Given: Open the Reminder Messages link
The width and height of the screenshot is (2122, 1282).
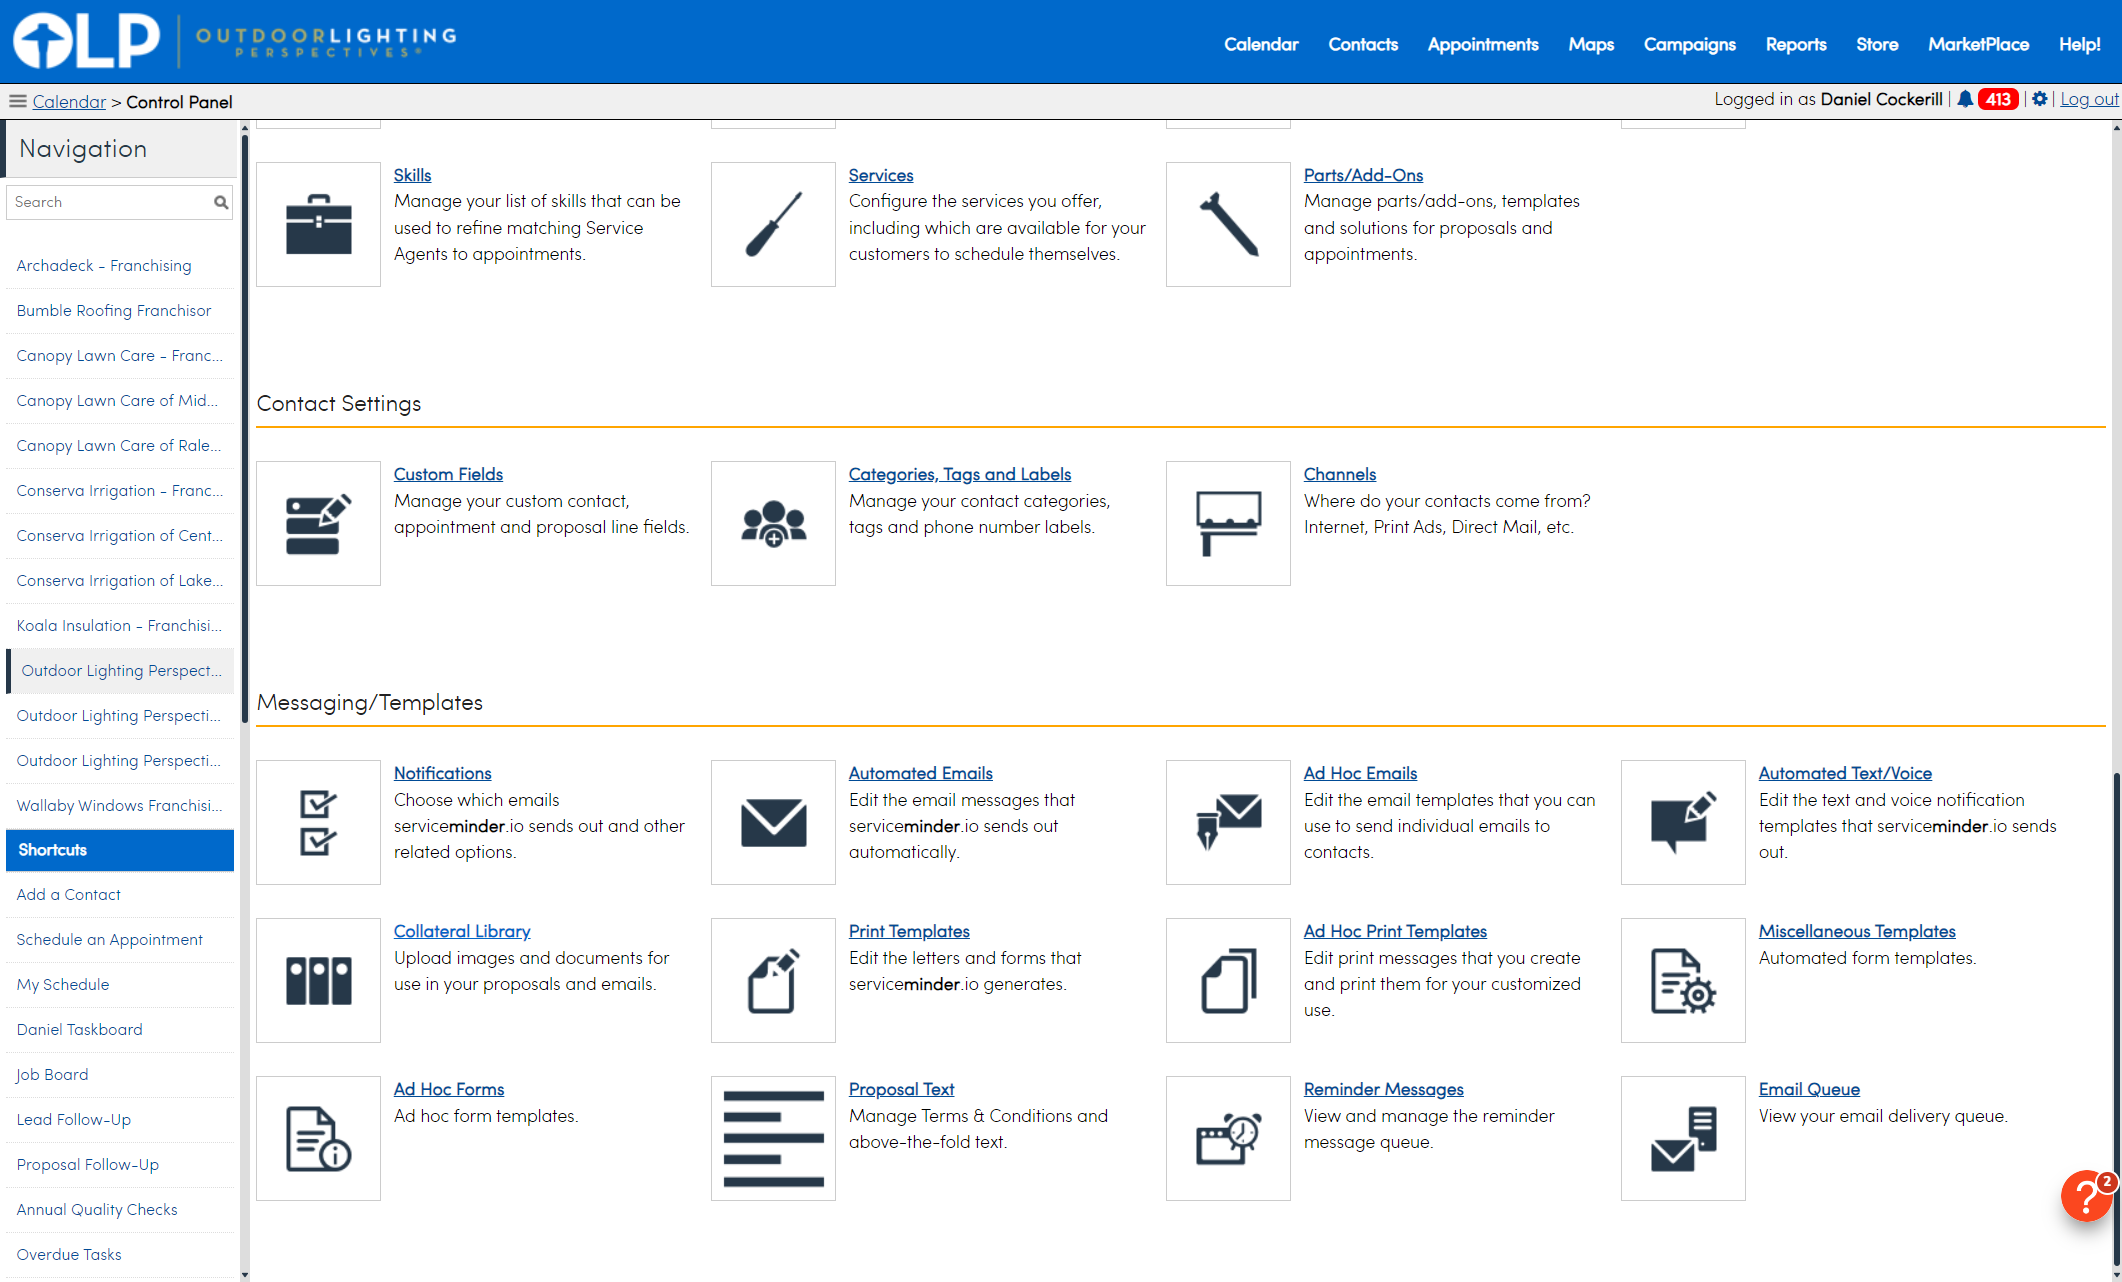Looking at the screenshot, I should pyautogui.click(x=1383, y=1089).
